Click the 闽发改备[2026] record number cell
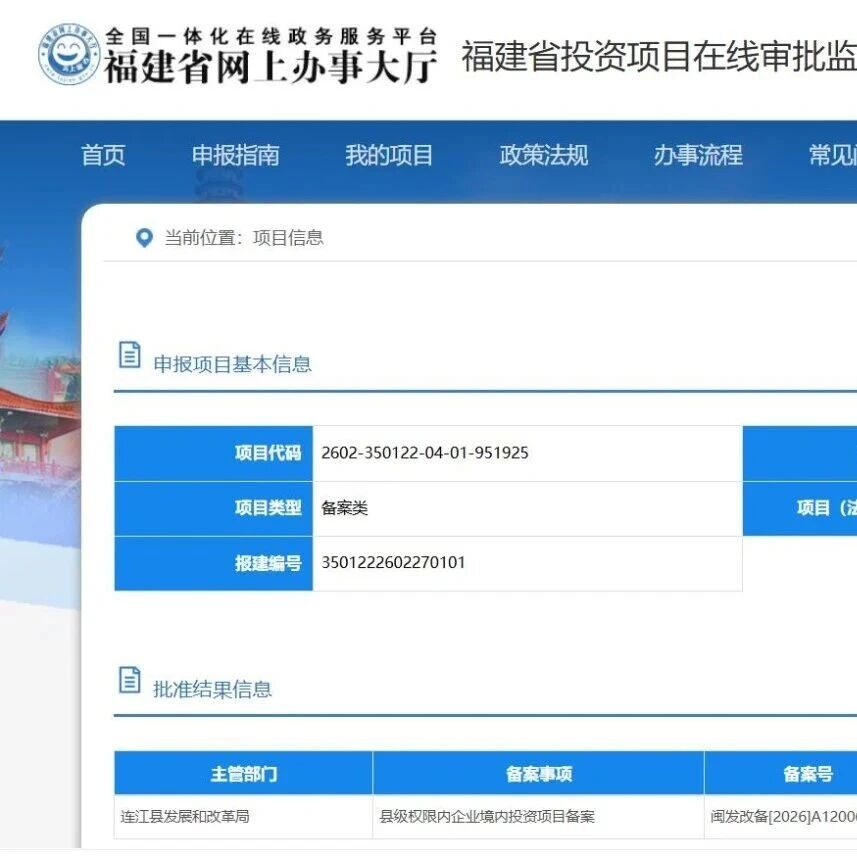Screen dimensions: 857x858 click(x=781, y=816)
